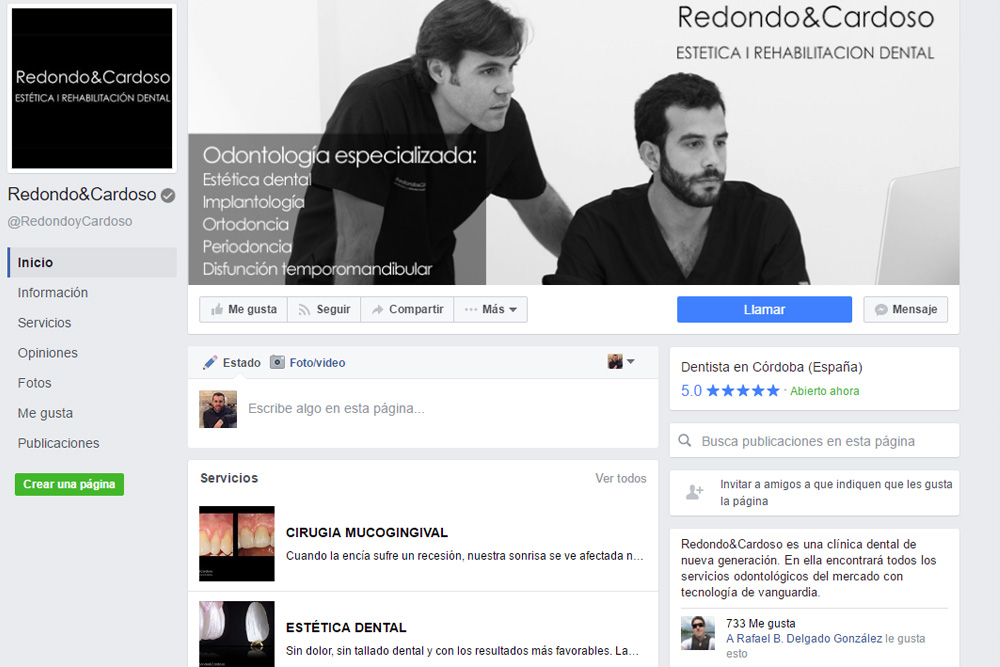Click the search magnifier icon
This screenshot has height=667, width=1000.
[x=684, y=441]
